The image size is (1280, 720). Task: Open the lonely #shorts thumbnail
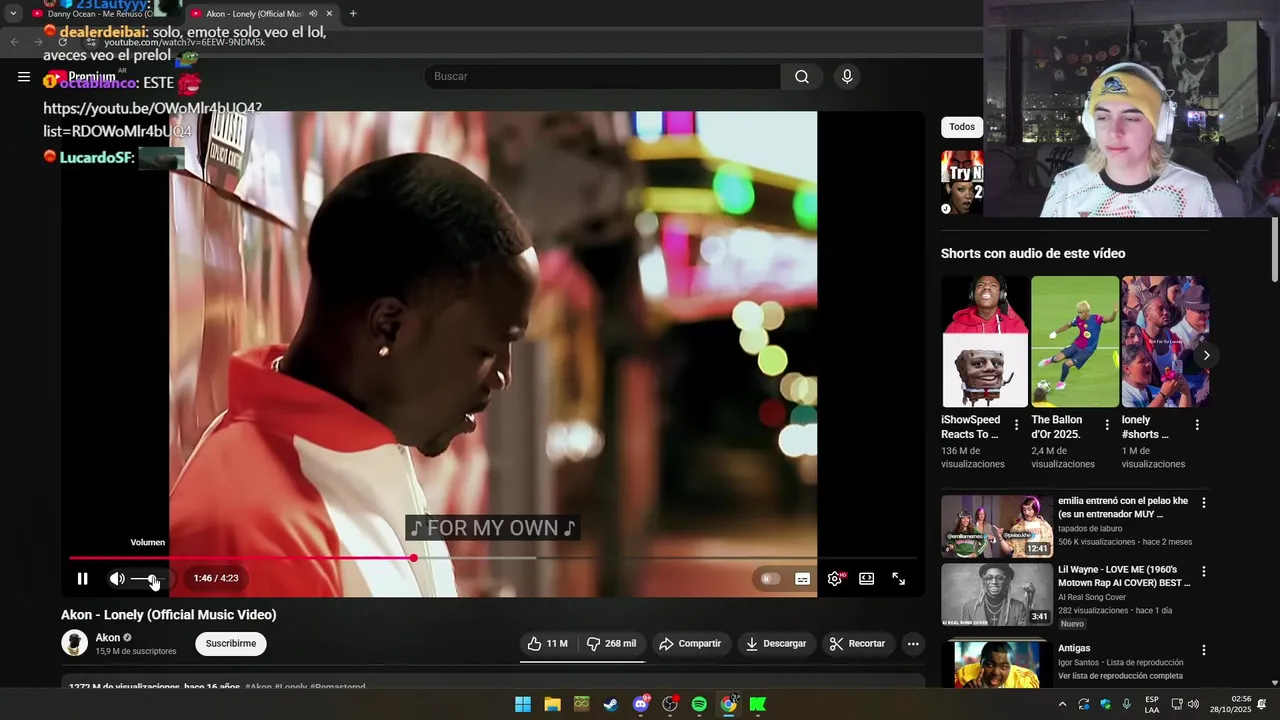pos(1165,342)
